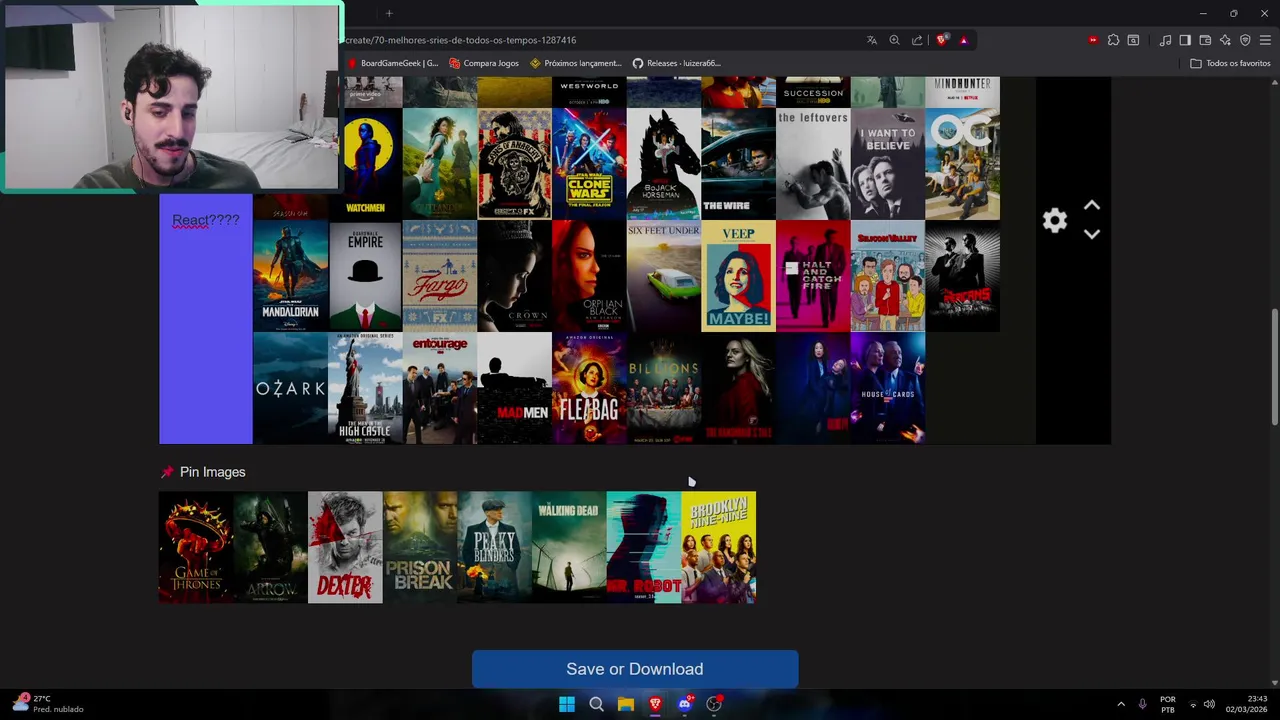Open the Releases luizera66 GitHub bookmark
Viewport: 1280px width, 720px height.
coord(676,63)
